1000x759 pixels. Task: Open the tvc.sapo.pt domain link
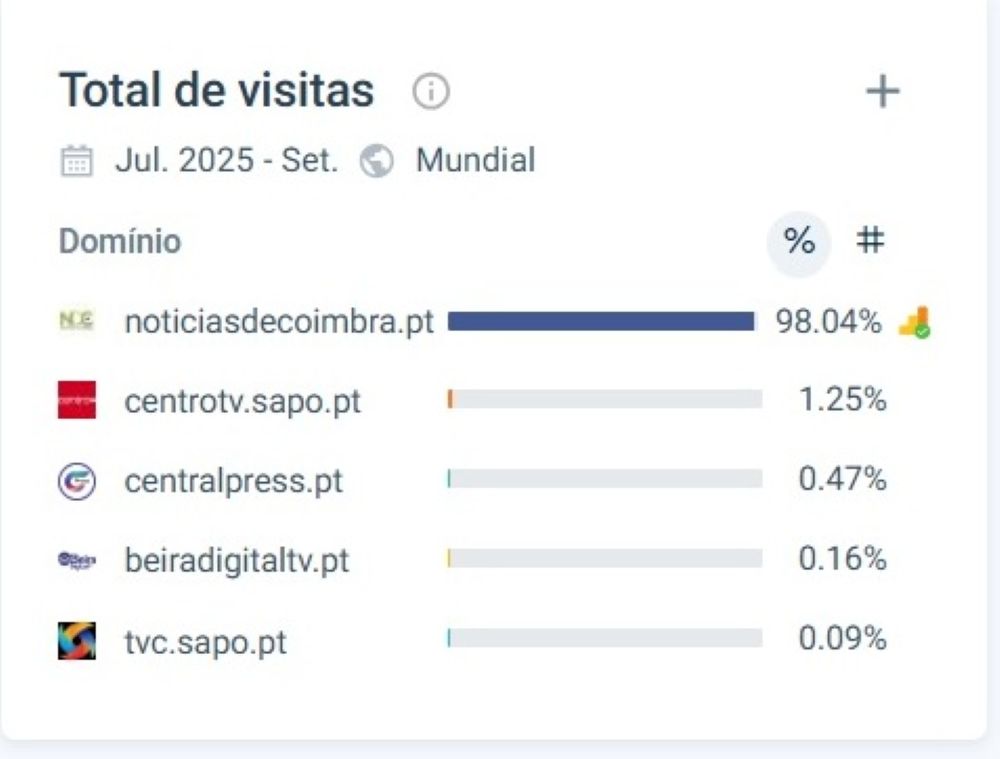(x=205, y=641)
